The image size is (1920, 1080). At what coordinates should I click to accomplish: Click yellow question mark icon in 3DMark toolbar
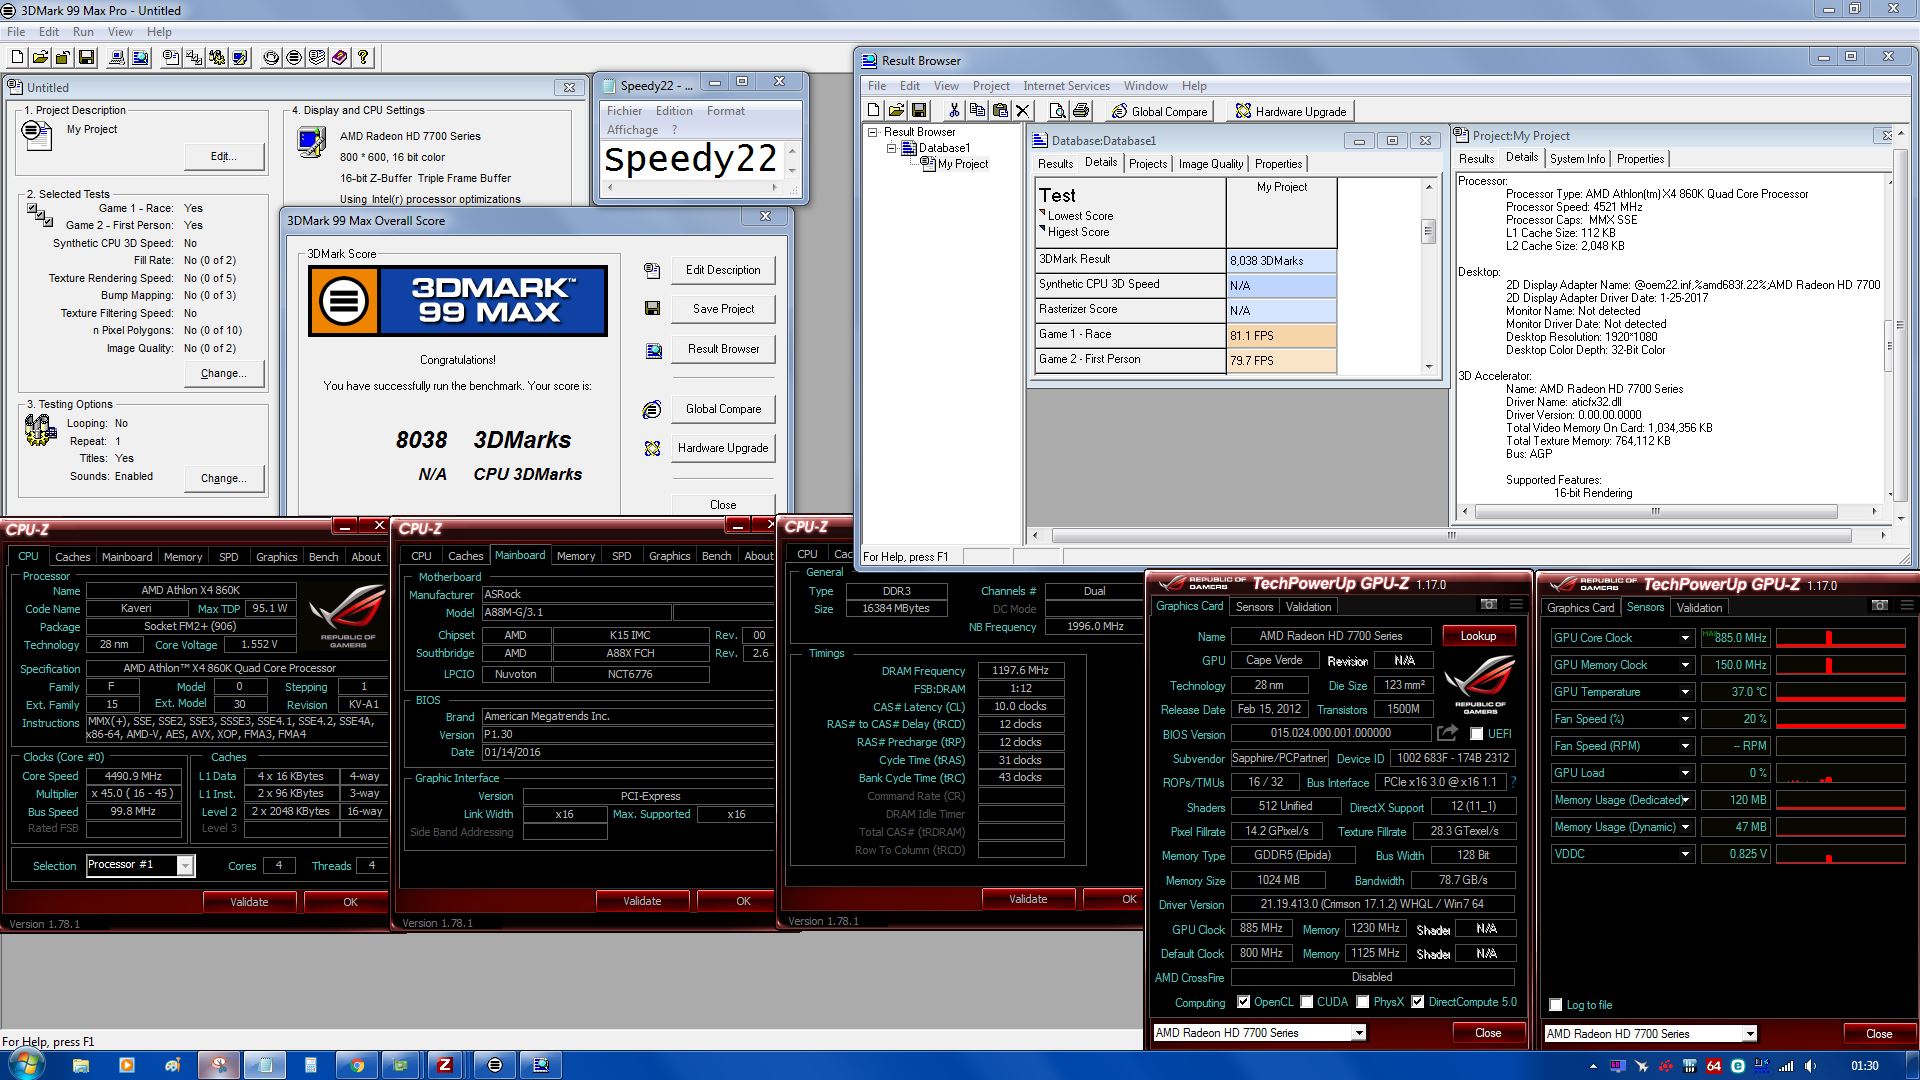point(363,58)
